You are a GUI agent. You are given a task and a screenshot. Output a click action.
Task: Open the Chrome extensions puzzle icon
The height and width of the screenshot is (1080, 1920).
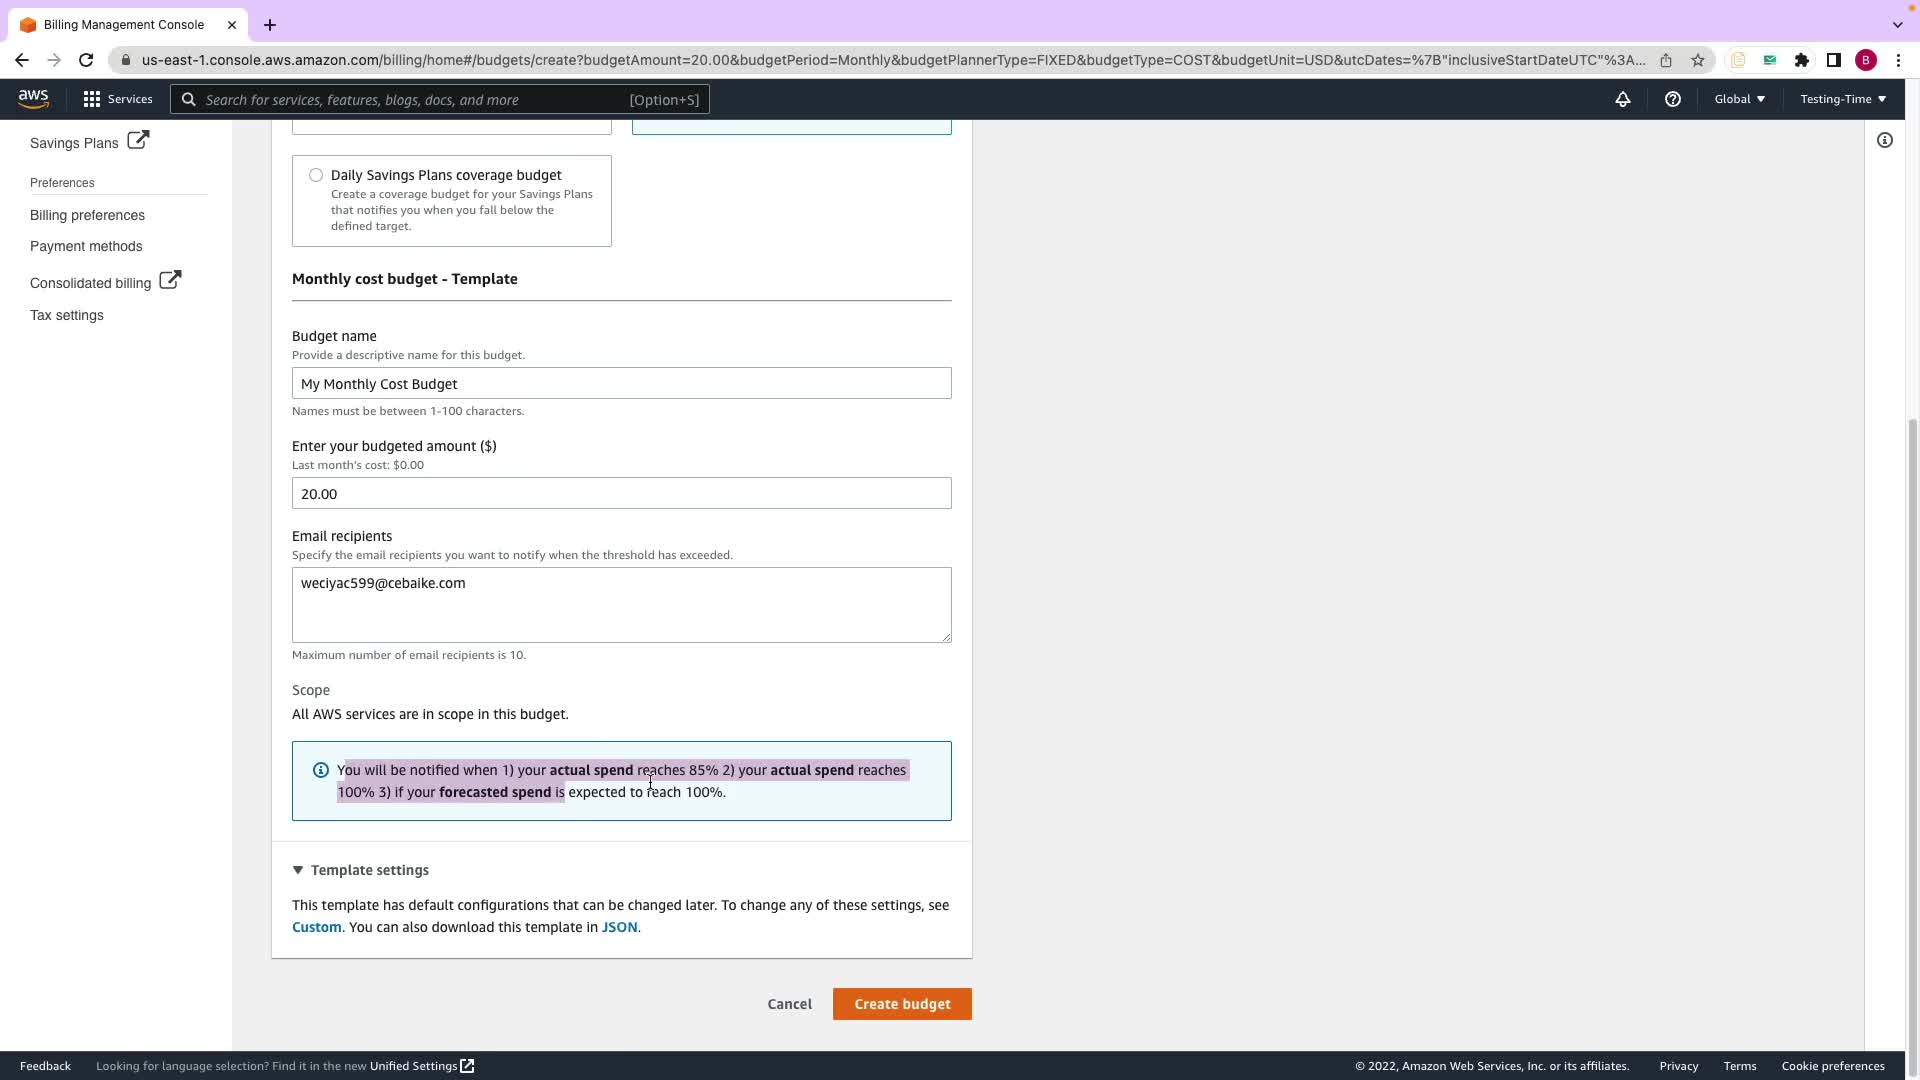pyautogui.click(x=1801, y=60)
